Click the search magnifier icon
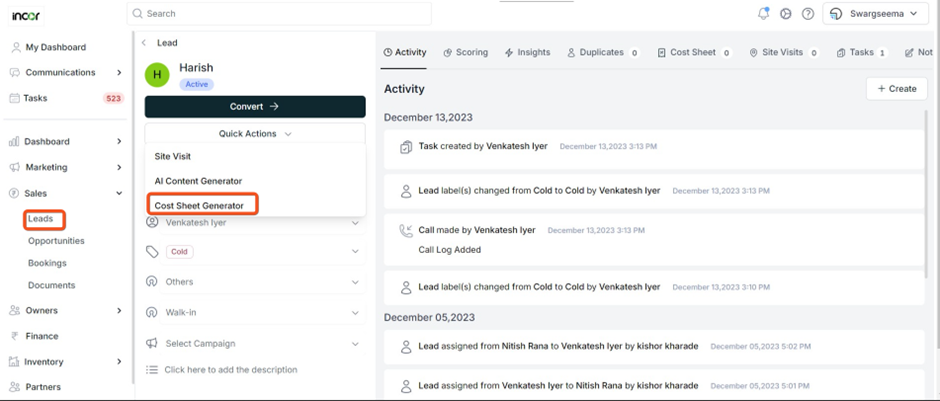The height and width of the screenshot is (401, 940). click(x=138, y=13)
